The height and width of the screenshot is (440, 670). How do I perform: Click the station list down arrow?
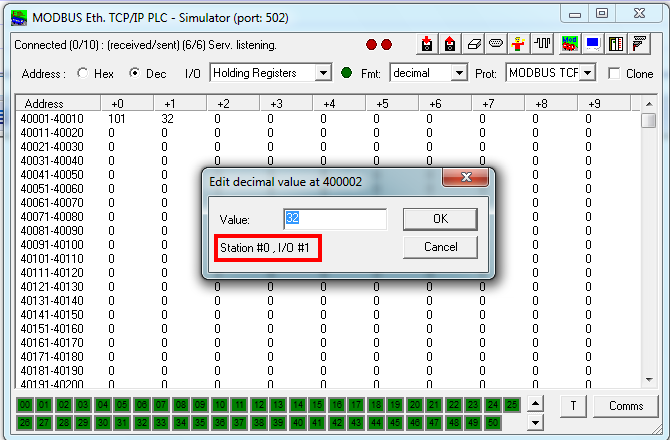535,423
